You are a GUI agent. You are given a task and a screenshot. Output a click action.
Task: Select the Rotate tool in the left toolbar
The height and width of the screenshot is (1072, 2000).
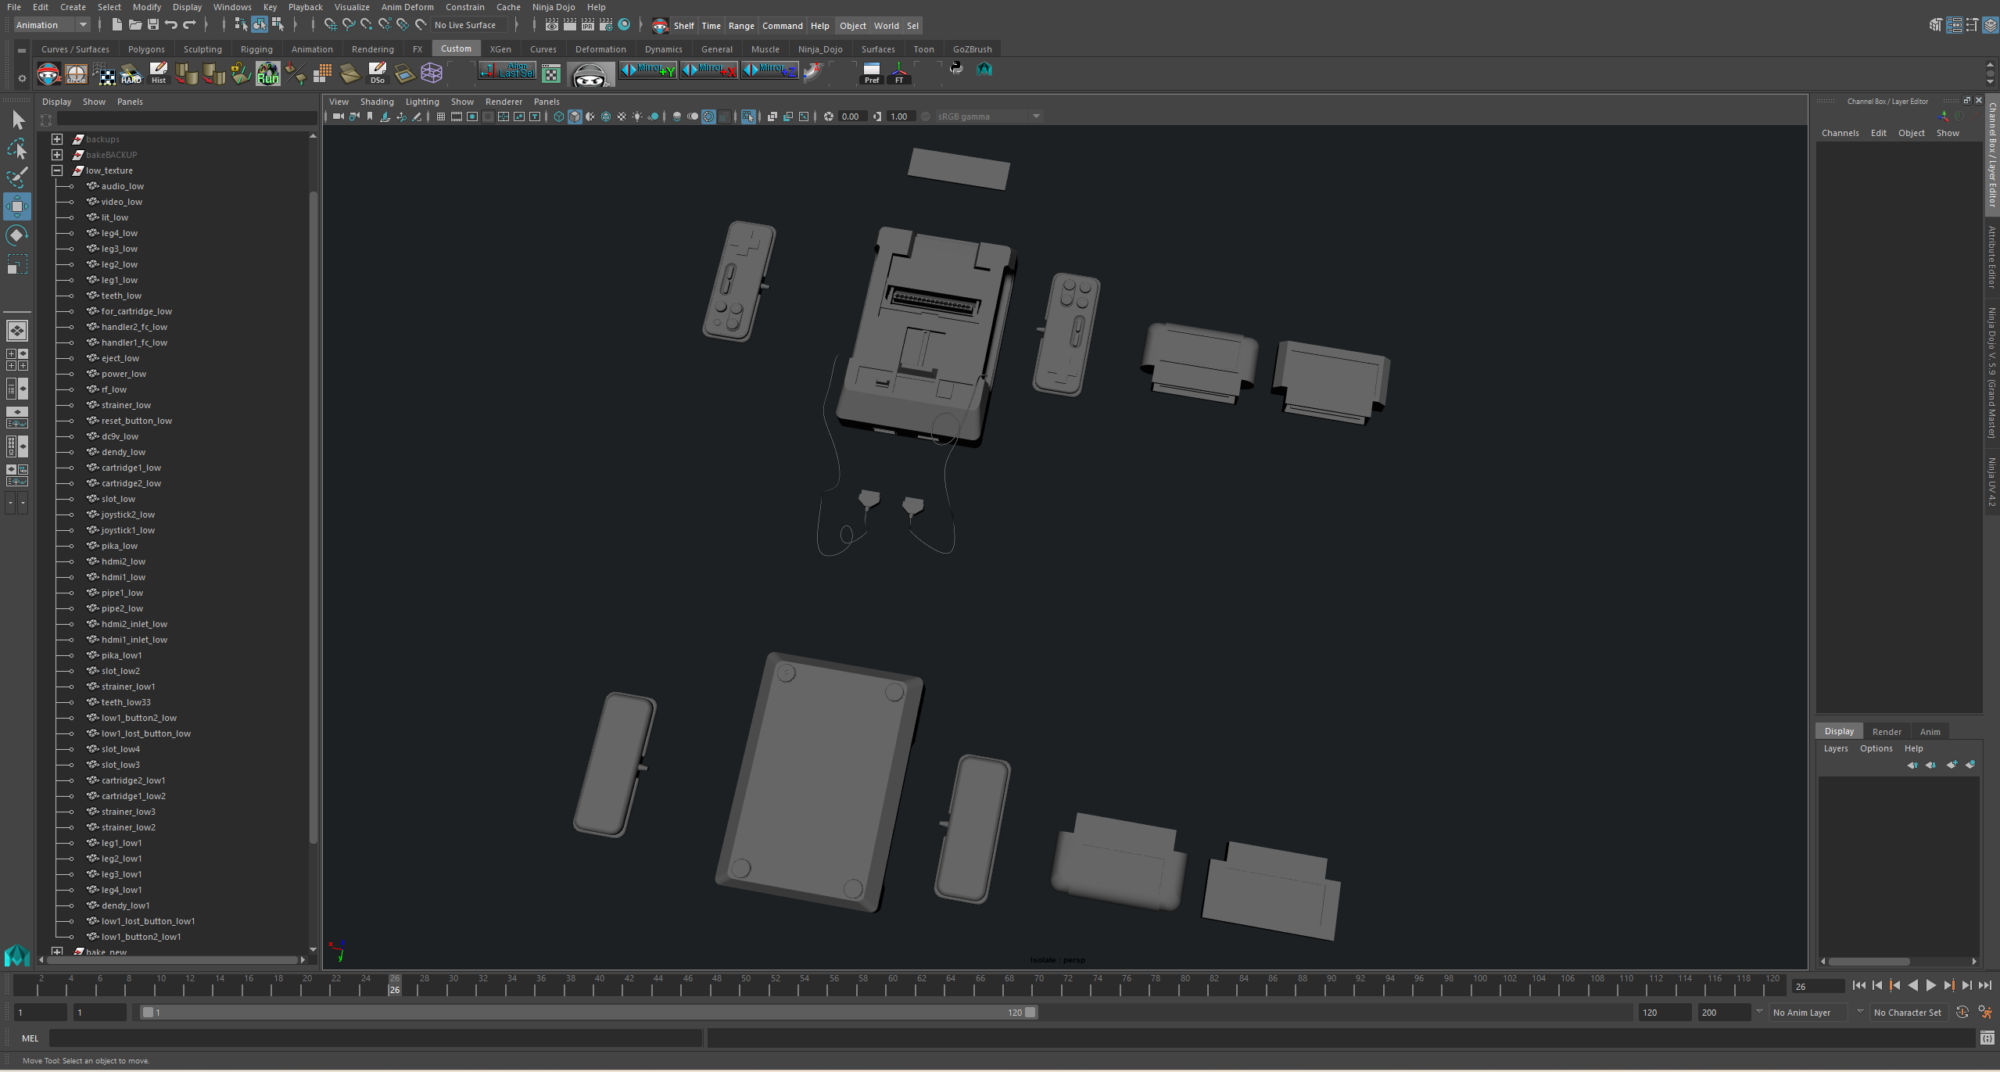click(16, 234)
